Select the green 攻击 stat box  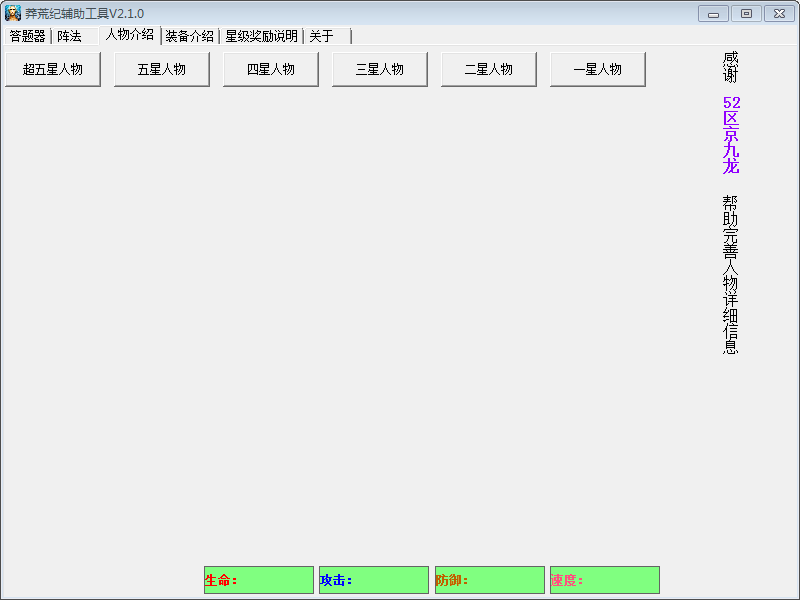[374, 580]
